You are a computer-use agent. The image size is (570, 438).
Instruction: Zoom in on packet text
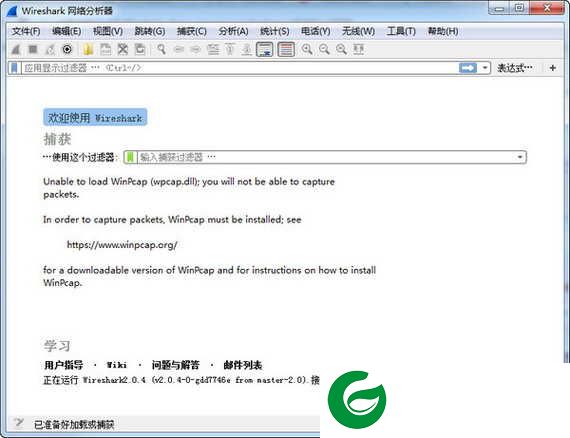click(x=307, y=49)
